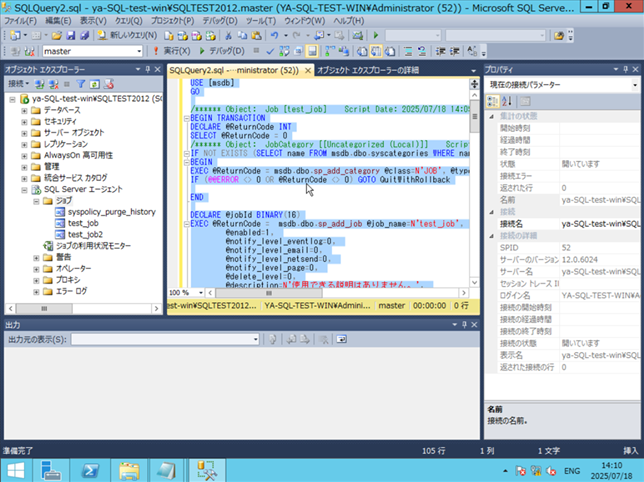Toggle the highlighted Results to Grid button
The image size is (644, 482).
tap(376, 51)
